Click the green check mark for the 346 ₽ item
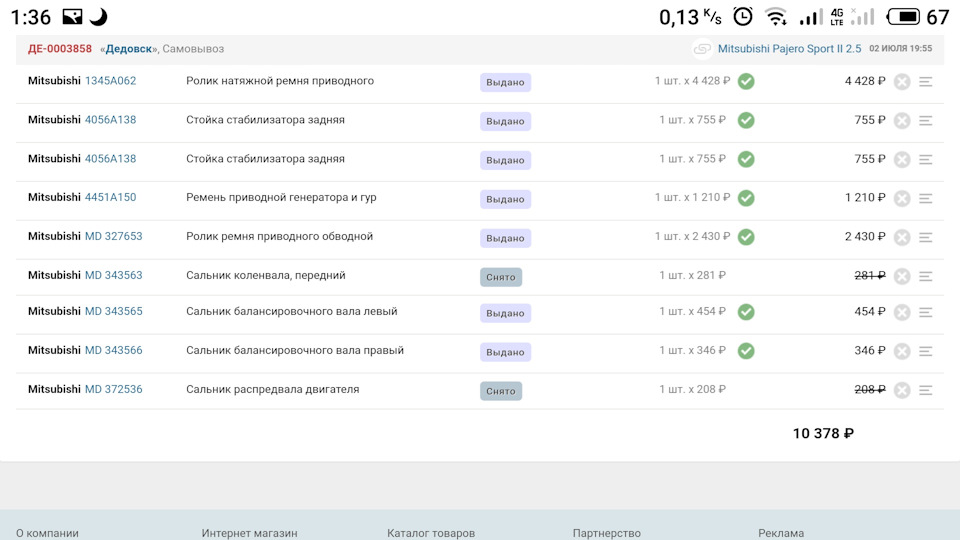960x540 pixels. coord(746,351)
